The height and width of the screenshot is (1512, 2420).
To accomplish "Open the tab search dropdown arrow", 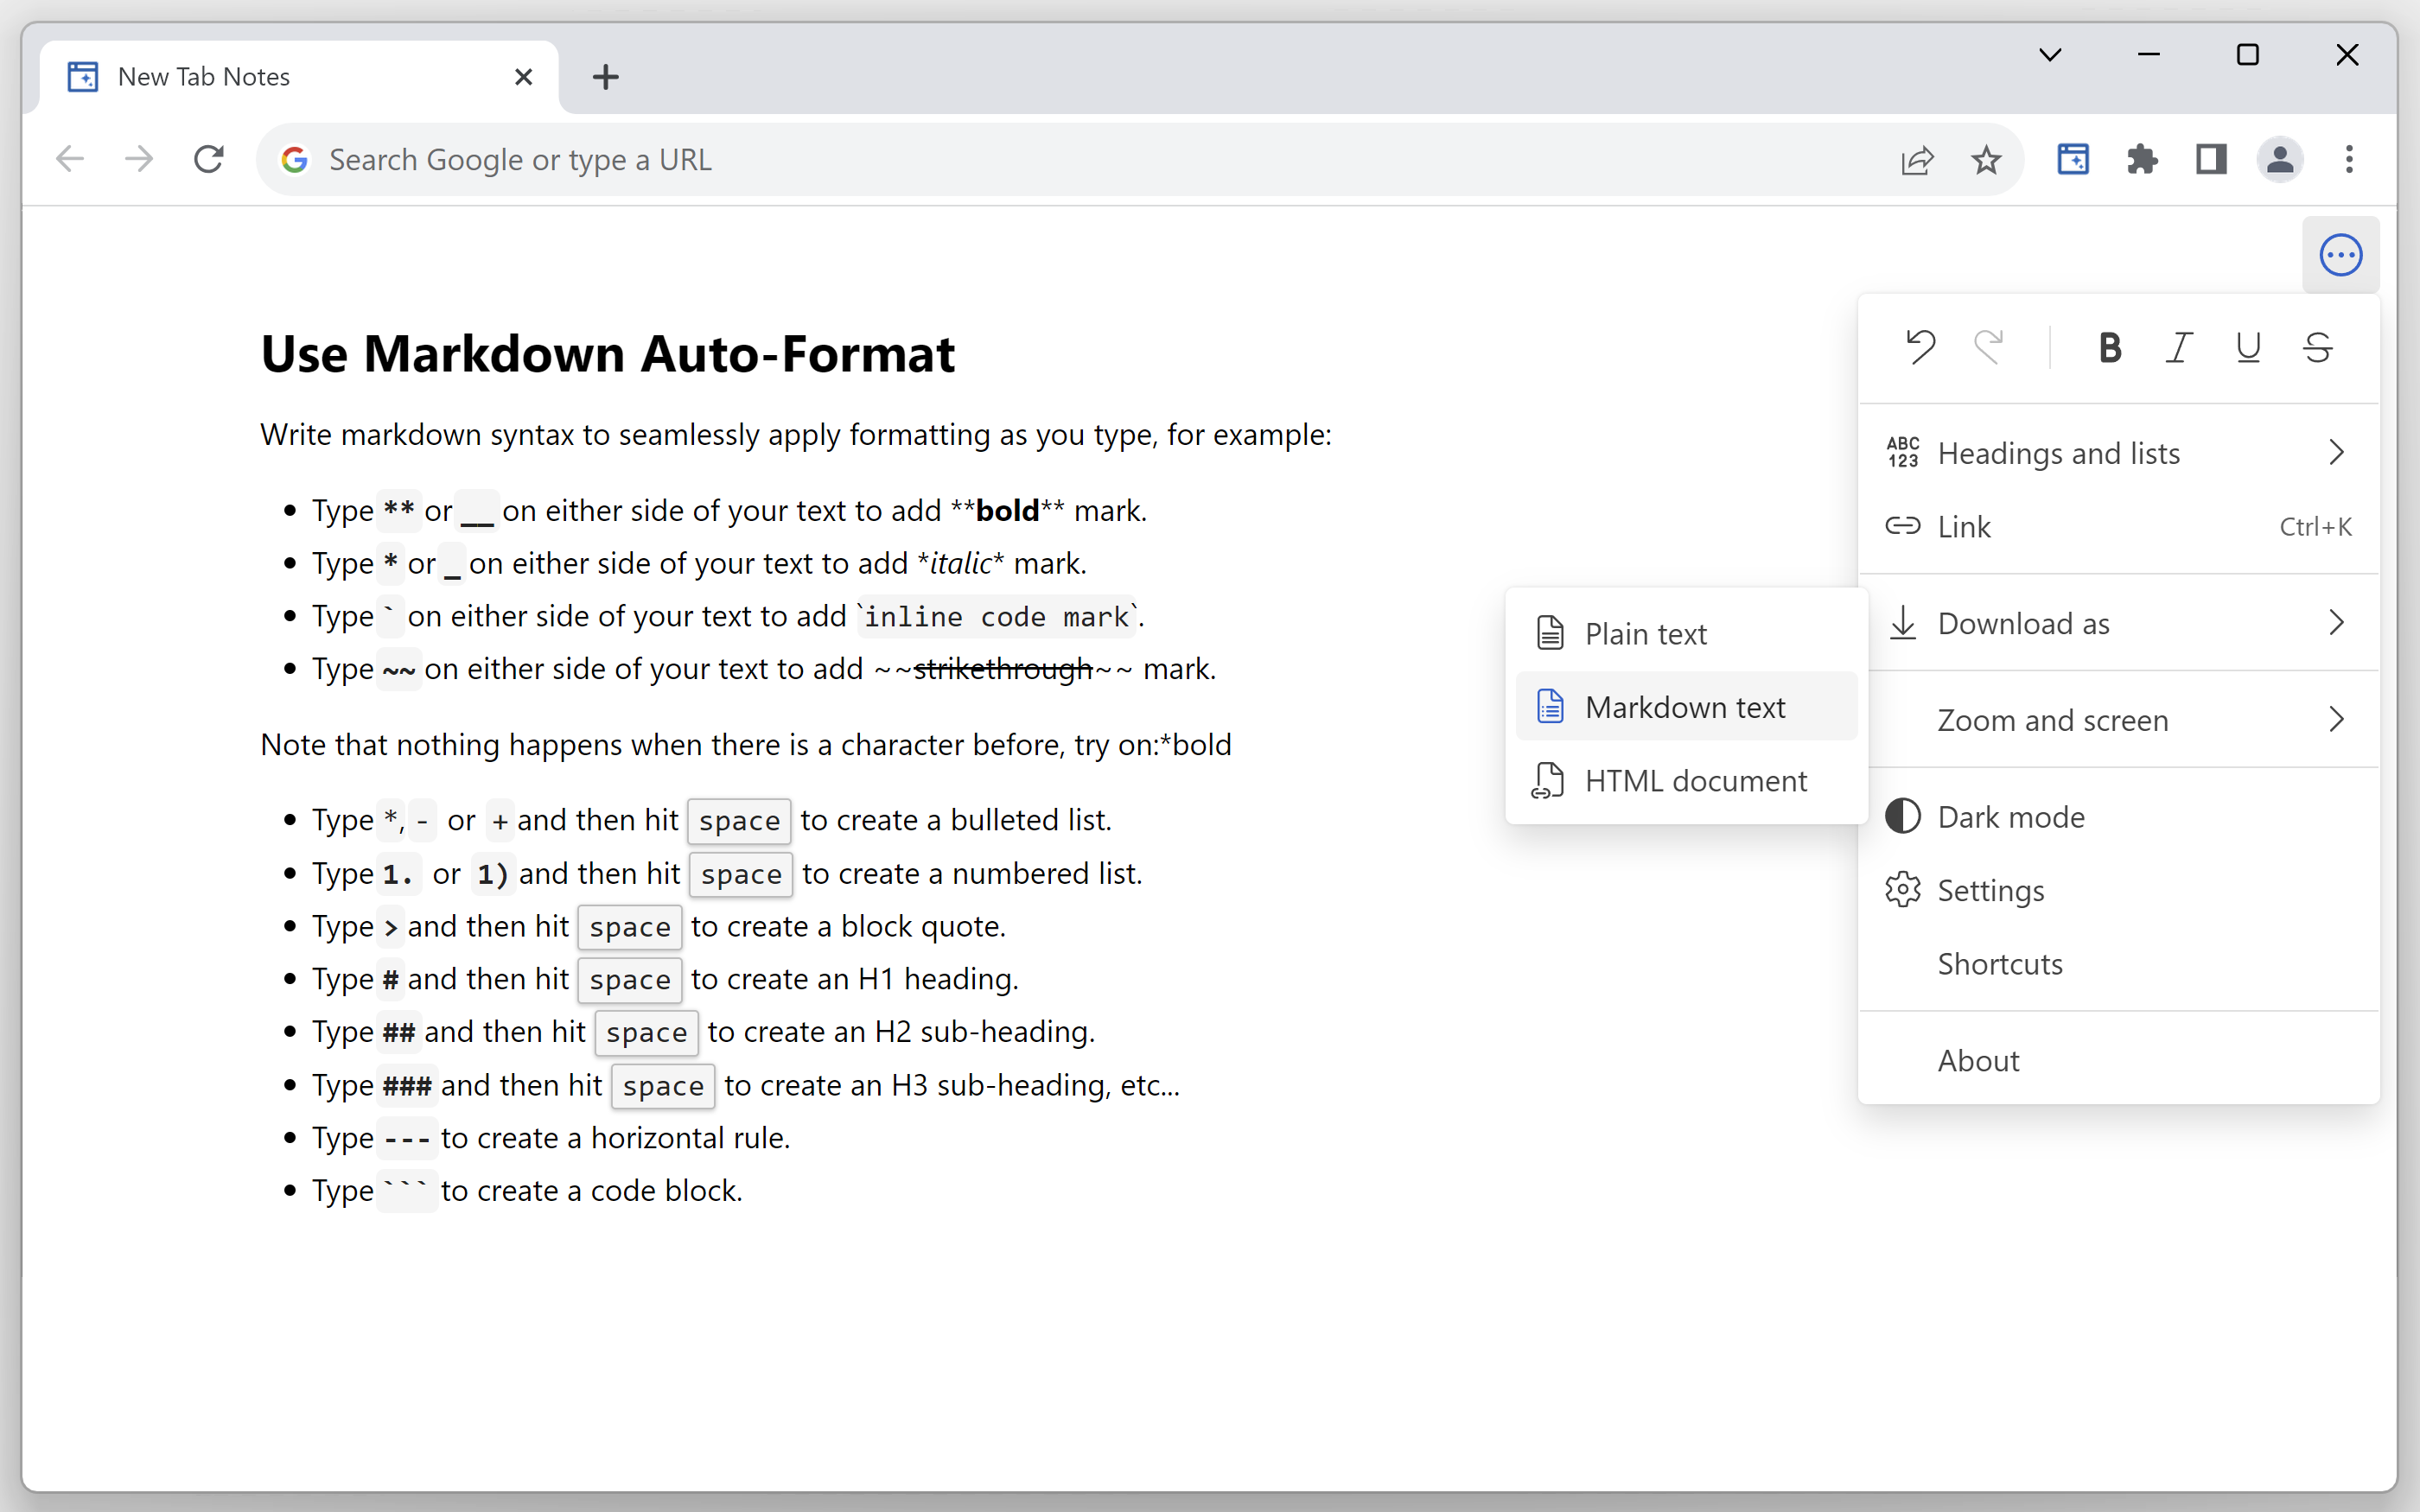I will (x=2050, y=55).
